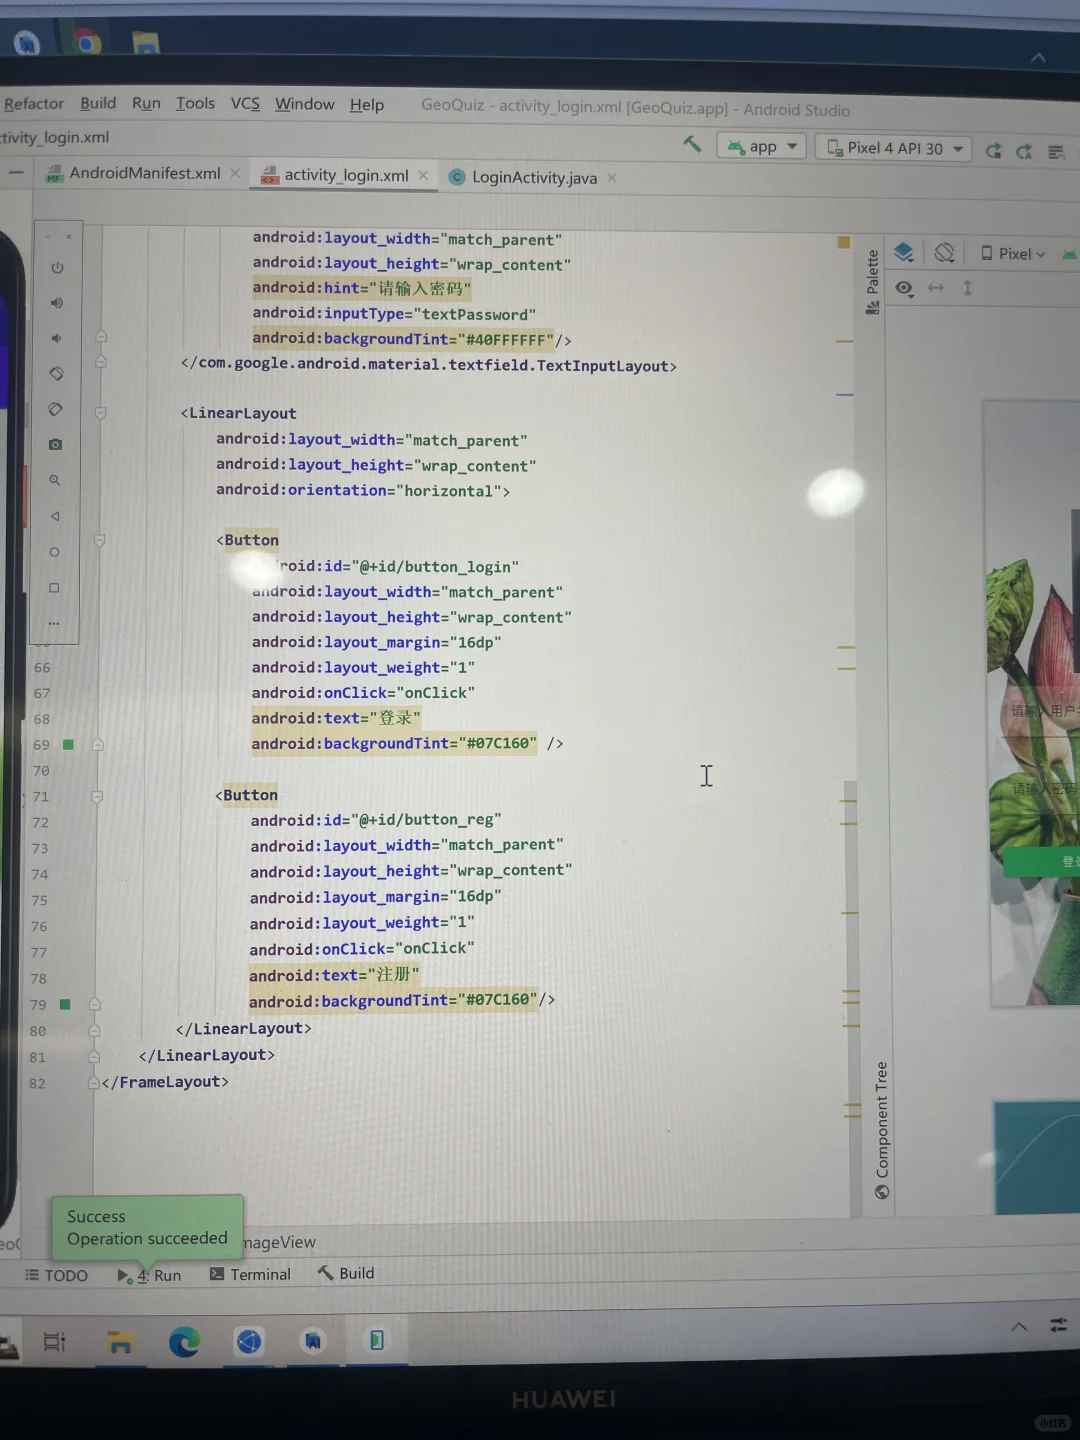Click the Android API version icon in preview toolbar
The image size is (1080, 1440).
[x=1069, y=254]
